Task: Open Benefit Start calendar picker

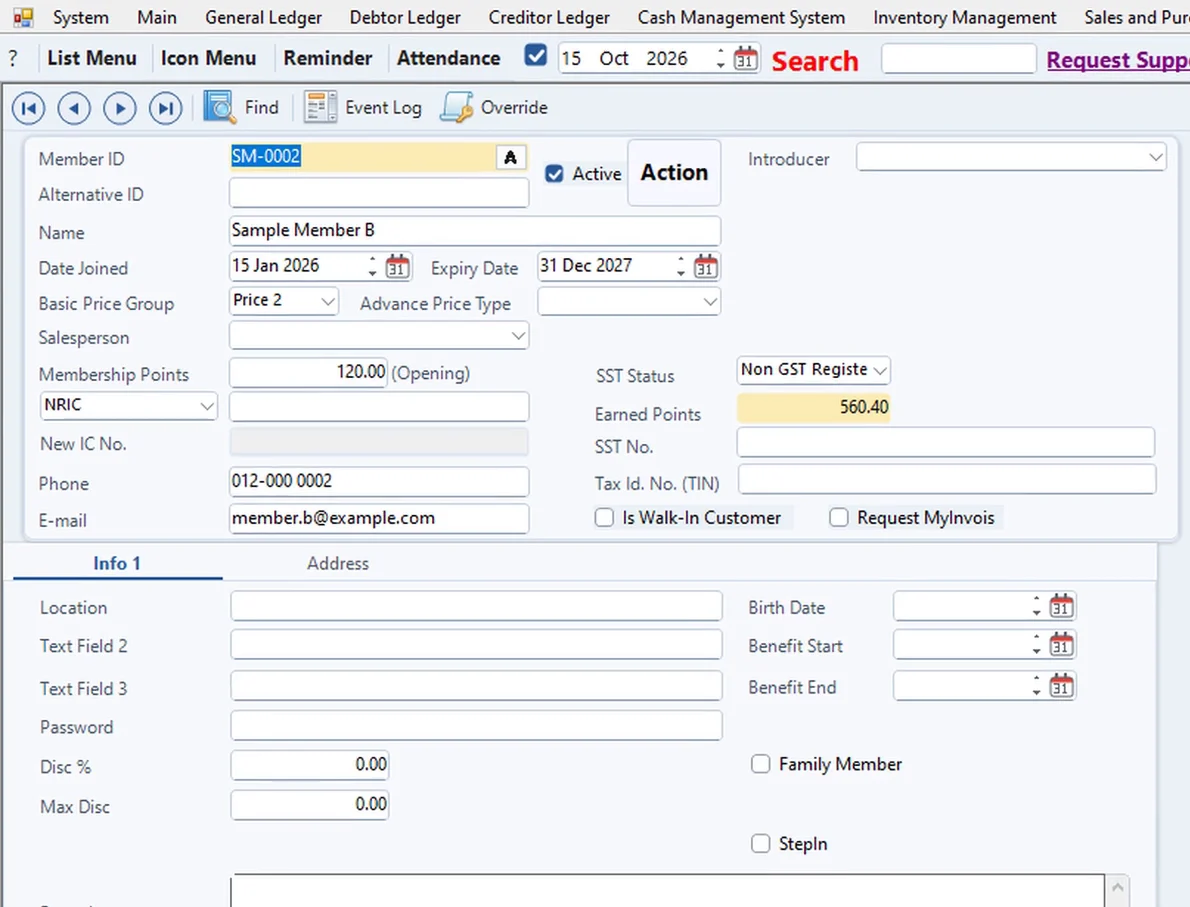Action: click(1061, 644)
